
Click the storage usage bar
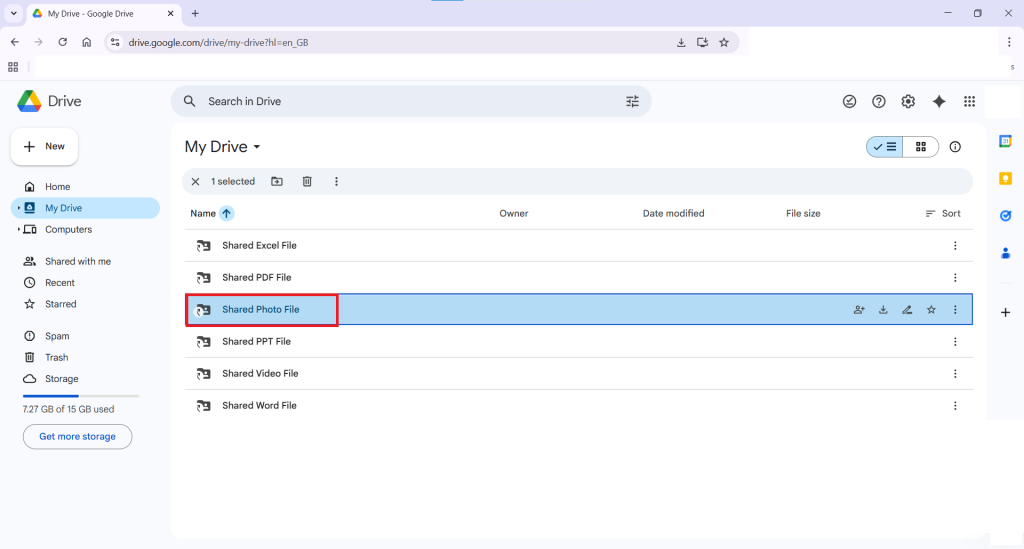coord(80,396)
